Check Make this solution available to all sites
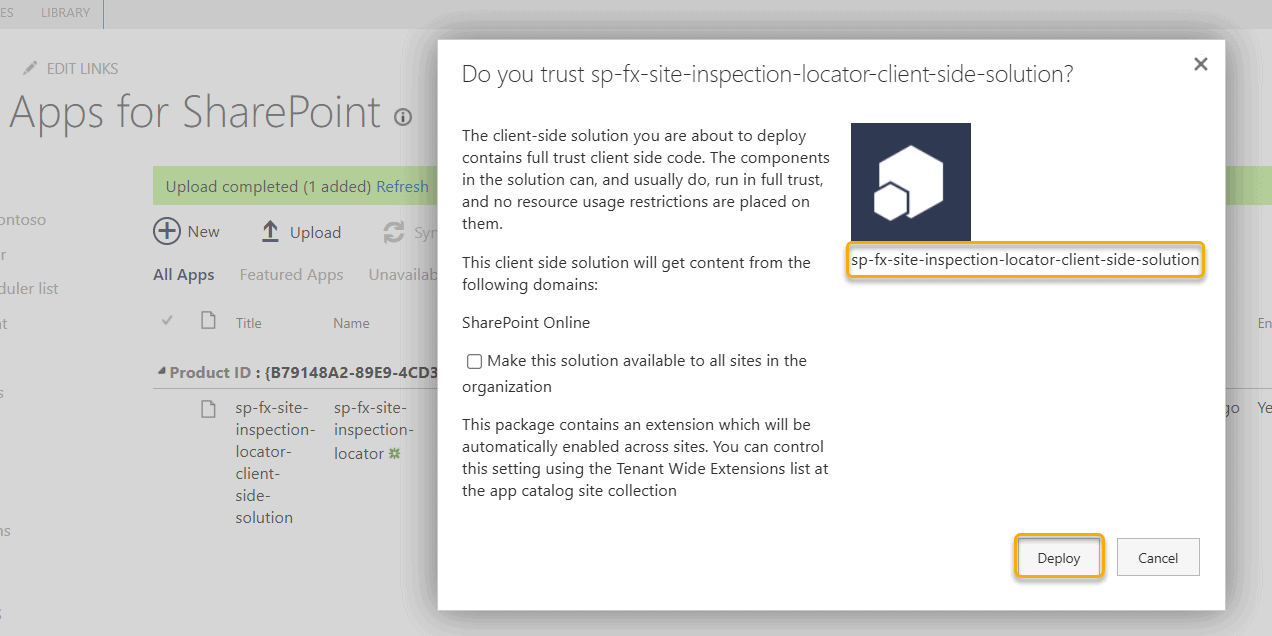 click(474, 361)
